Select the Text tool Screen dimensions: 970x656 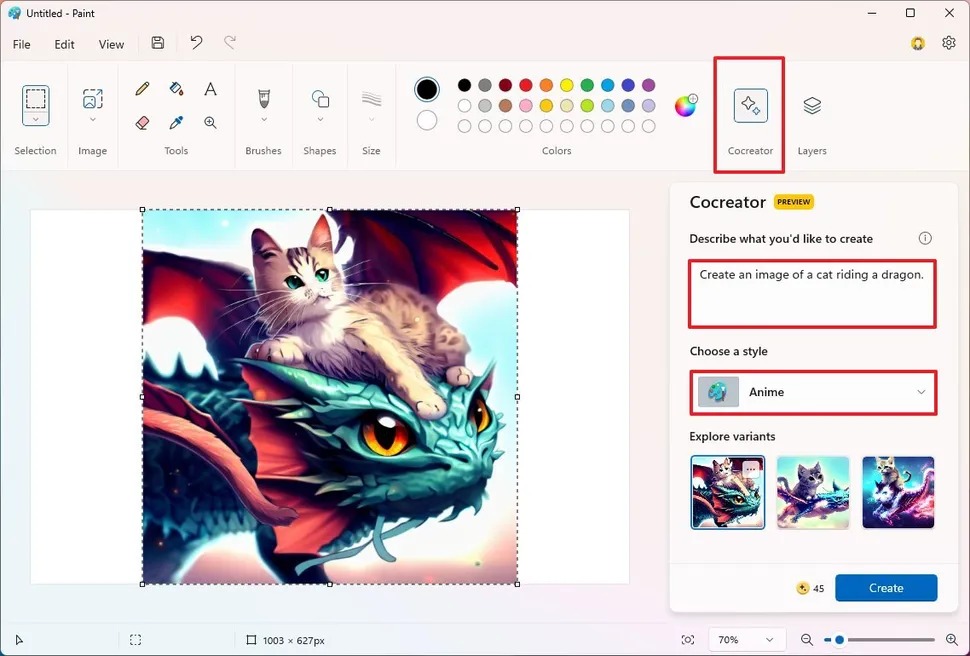210,88
